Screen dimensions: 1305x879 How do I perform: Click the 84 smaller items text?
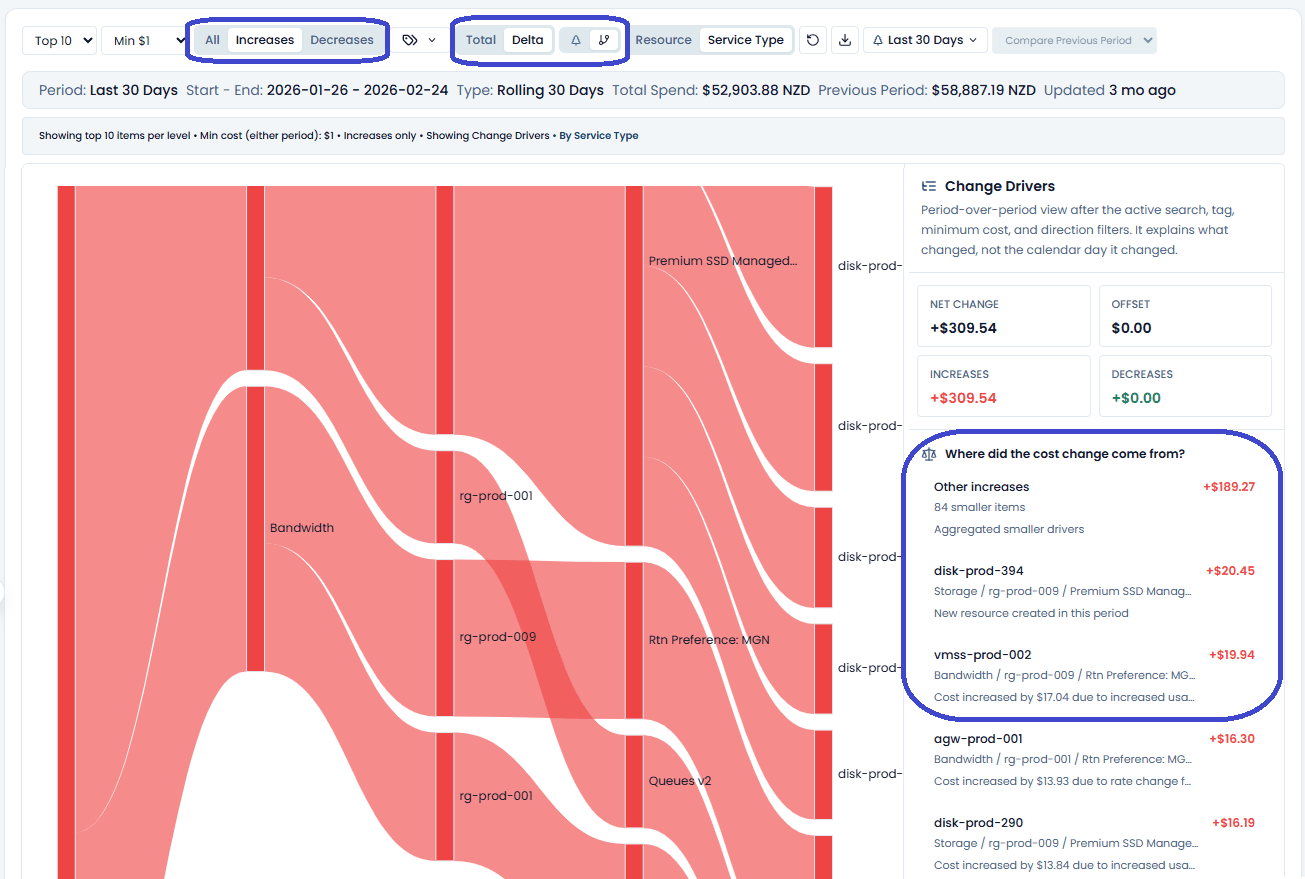tap(979, 507)
